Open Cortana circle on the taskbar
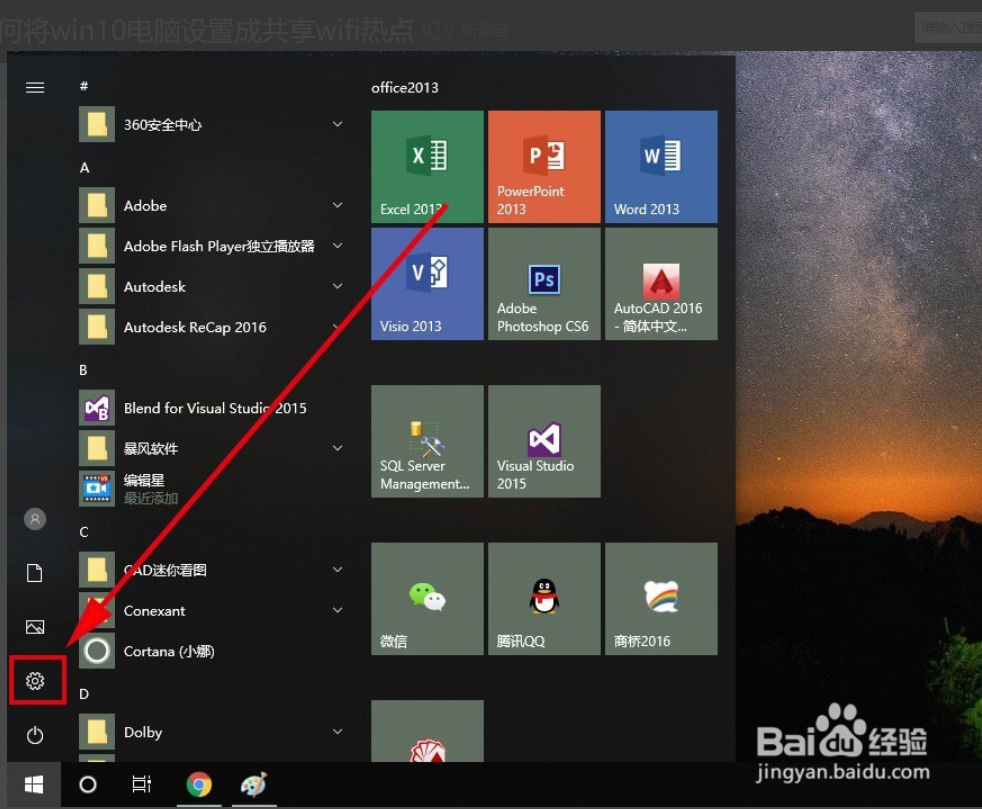Viewport: 982px width, 809px height. [88, 785]
